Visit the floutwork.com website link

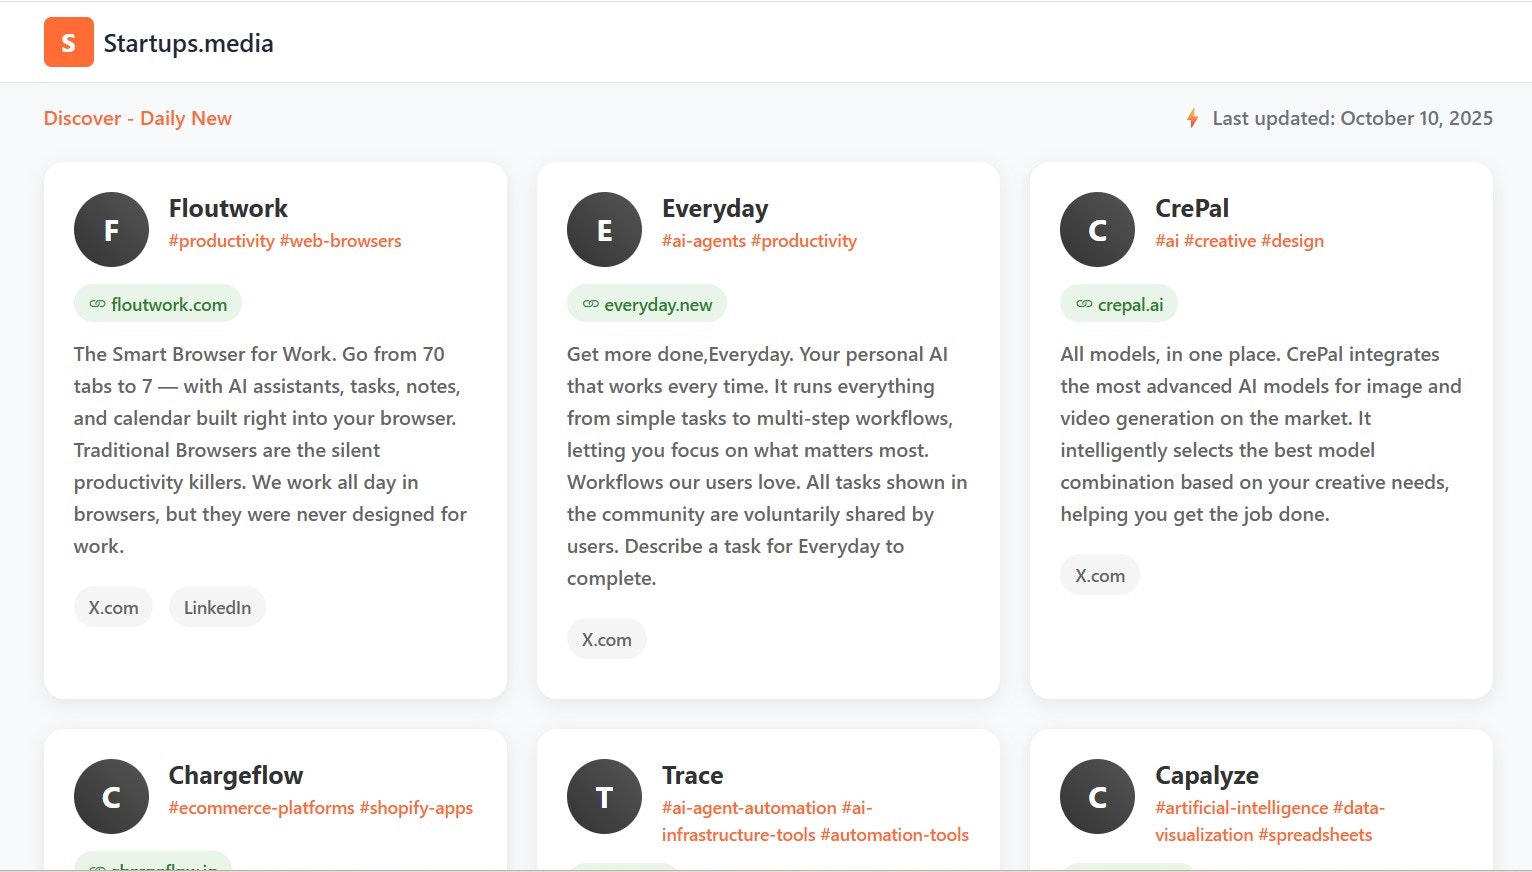pyautogui.click(x=158, y=304)
